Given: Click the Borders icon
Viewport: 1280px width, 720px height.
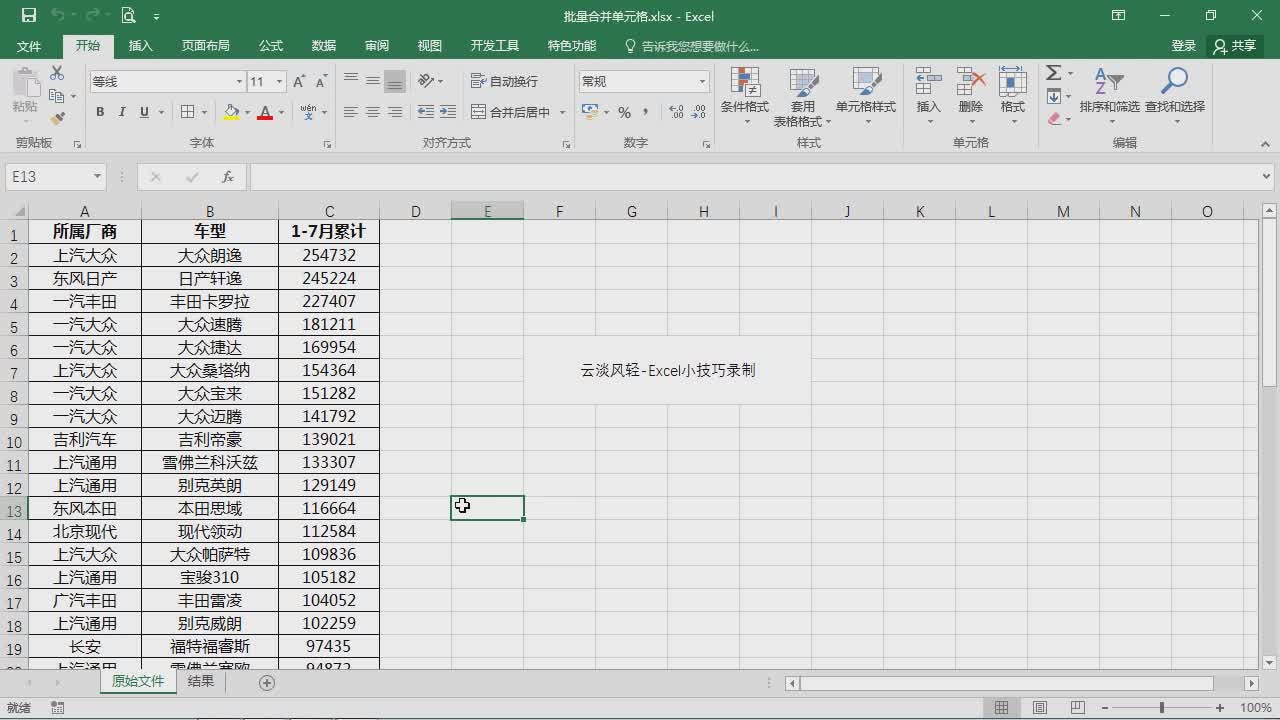Looking at the screenshot, I should [x=187, y=112].
